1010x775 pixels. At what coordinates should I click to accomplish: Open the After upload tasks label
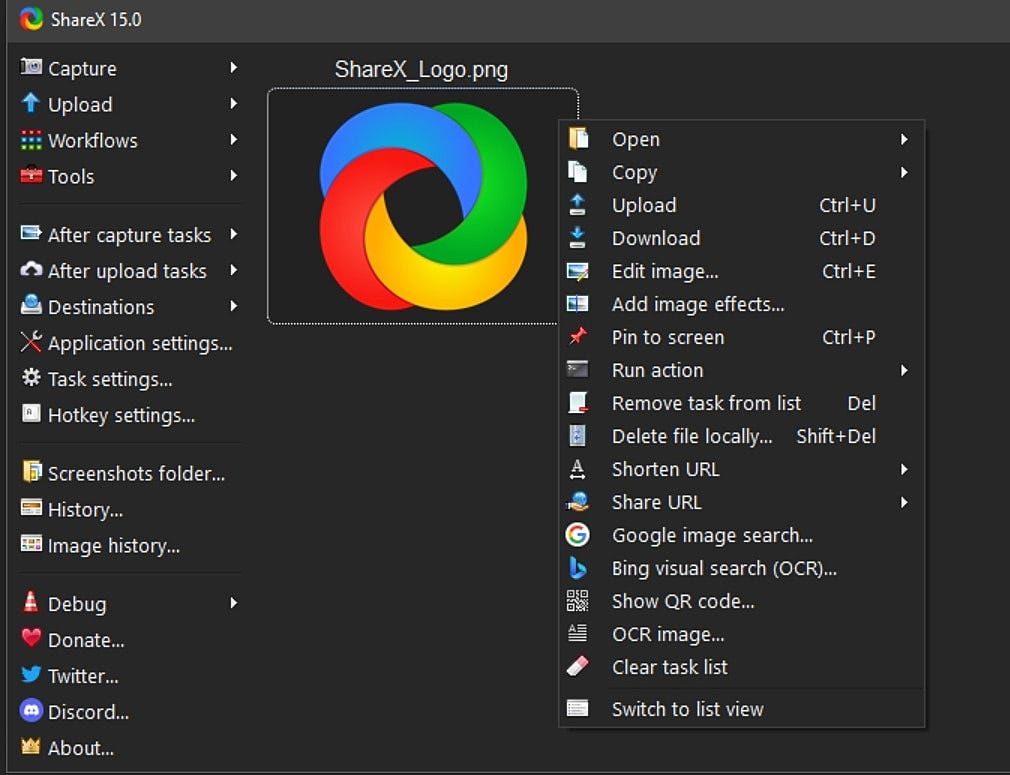coord(128,271)
